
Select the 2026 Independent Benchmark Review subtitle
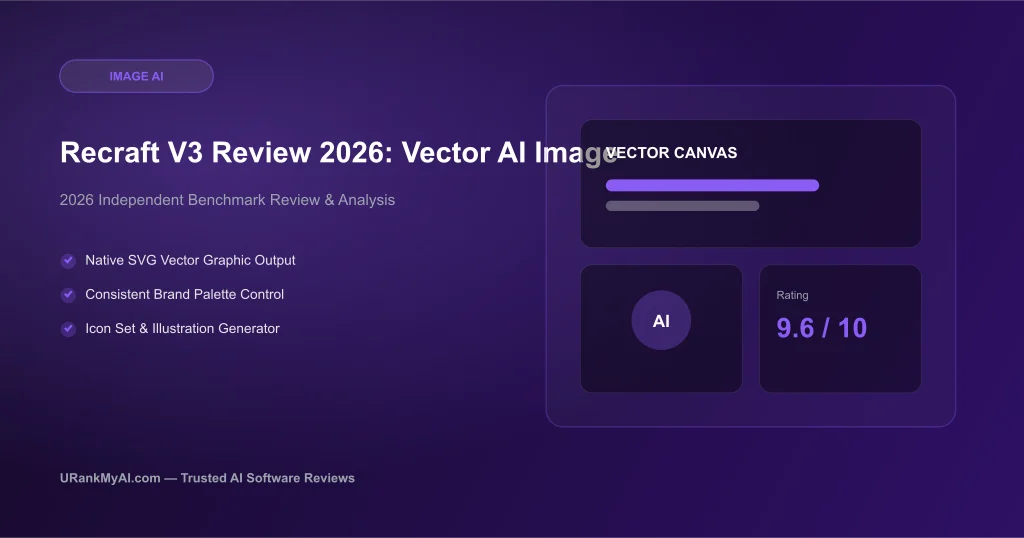[227, 200]
